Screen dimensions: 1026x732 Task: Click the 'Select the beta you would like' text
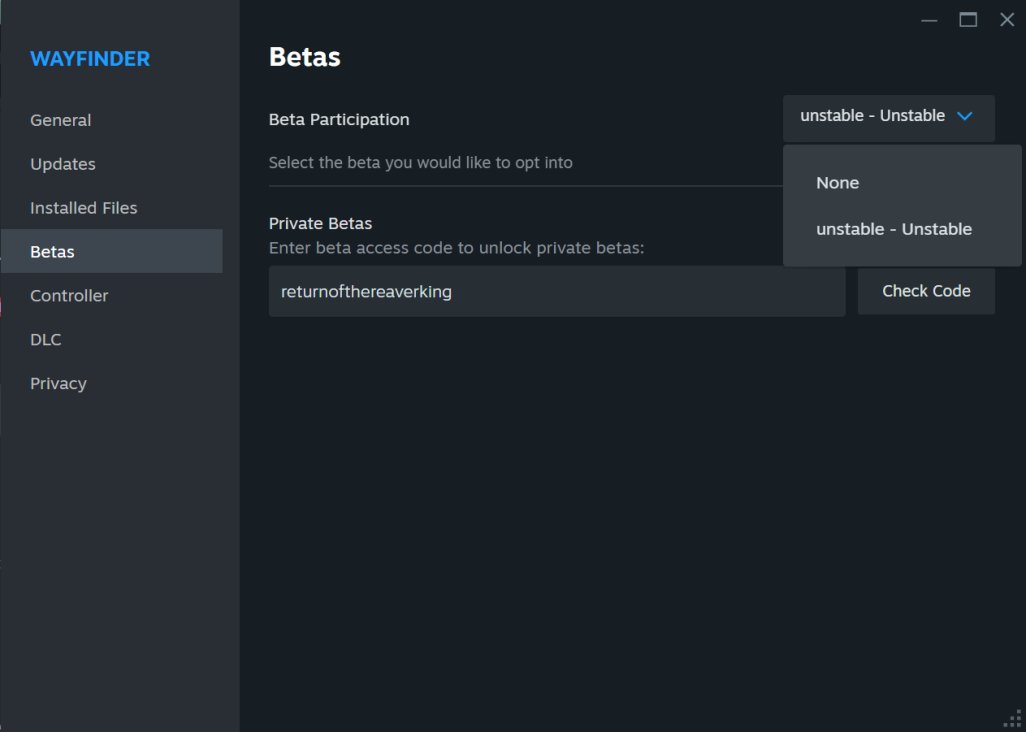coord(421,163)
